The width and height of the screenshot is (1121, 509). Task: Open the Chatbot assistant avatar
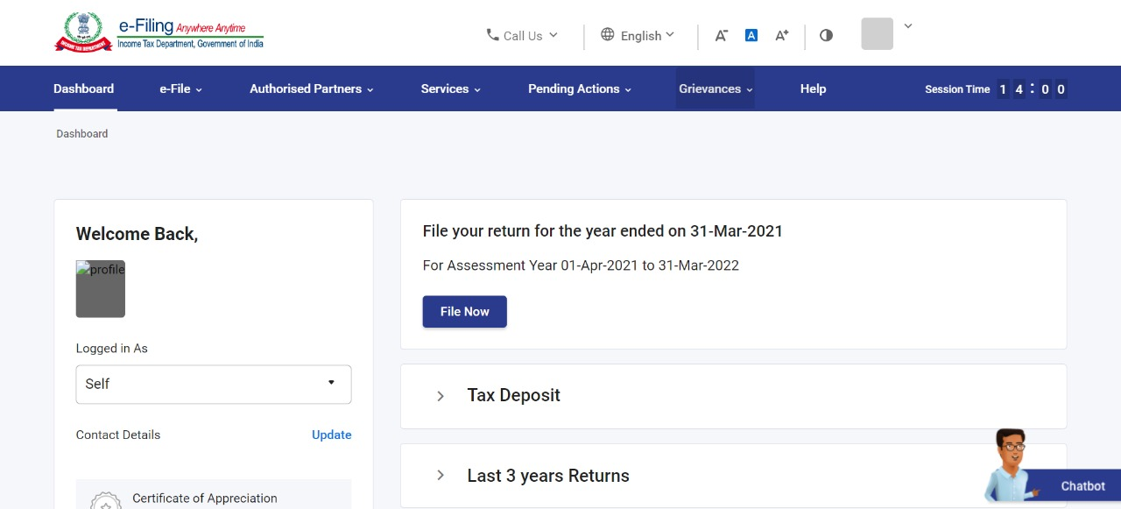point(1010,465)
